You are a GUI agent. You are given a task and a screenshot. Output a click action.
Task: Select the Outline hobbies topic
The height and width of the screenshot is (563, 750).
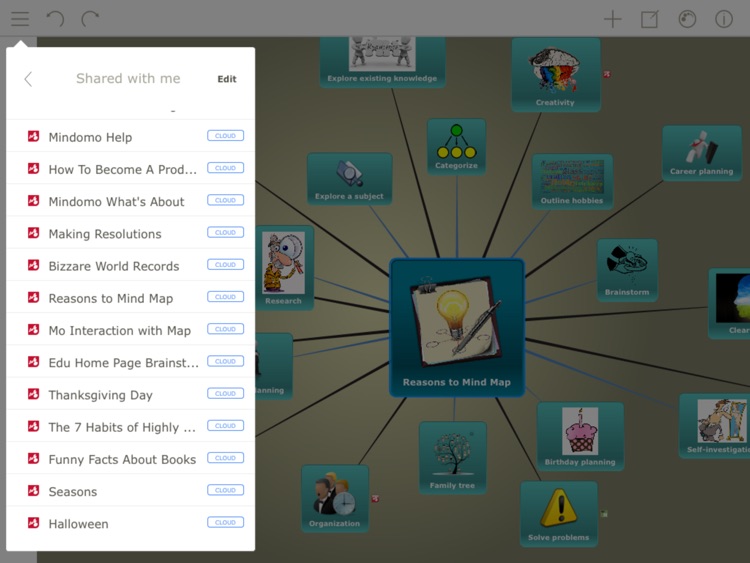(x=572, y=181)
